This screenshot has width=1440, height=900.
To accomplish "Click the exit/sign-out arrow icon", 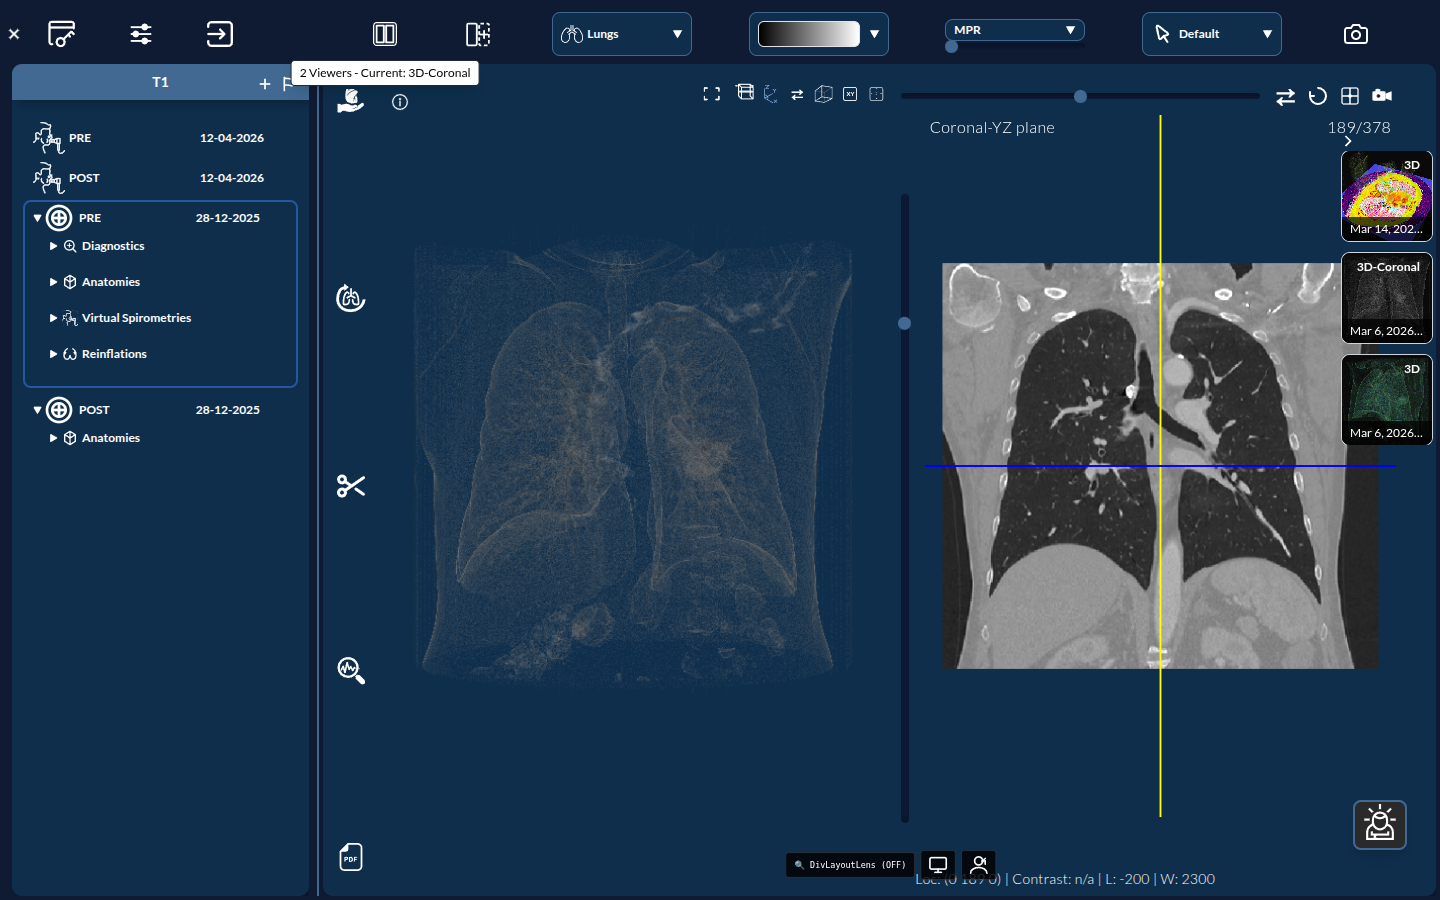I will [220, 34].
